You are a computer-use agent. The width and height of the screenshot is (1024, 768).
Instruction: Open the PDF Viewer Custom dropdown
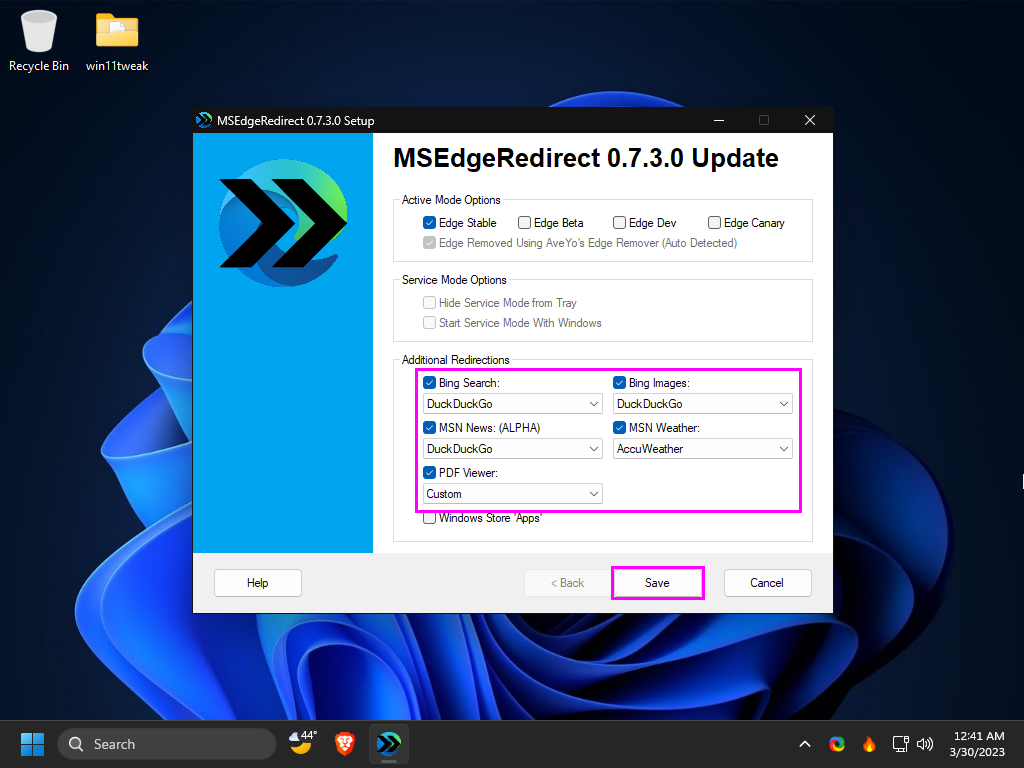pyautogui.click(x=513, y=494)
